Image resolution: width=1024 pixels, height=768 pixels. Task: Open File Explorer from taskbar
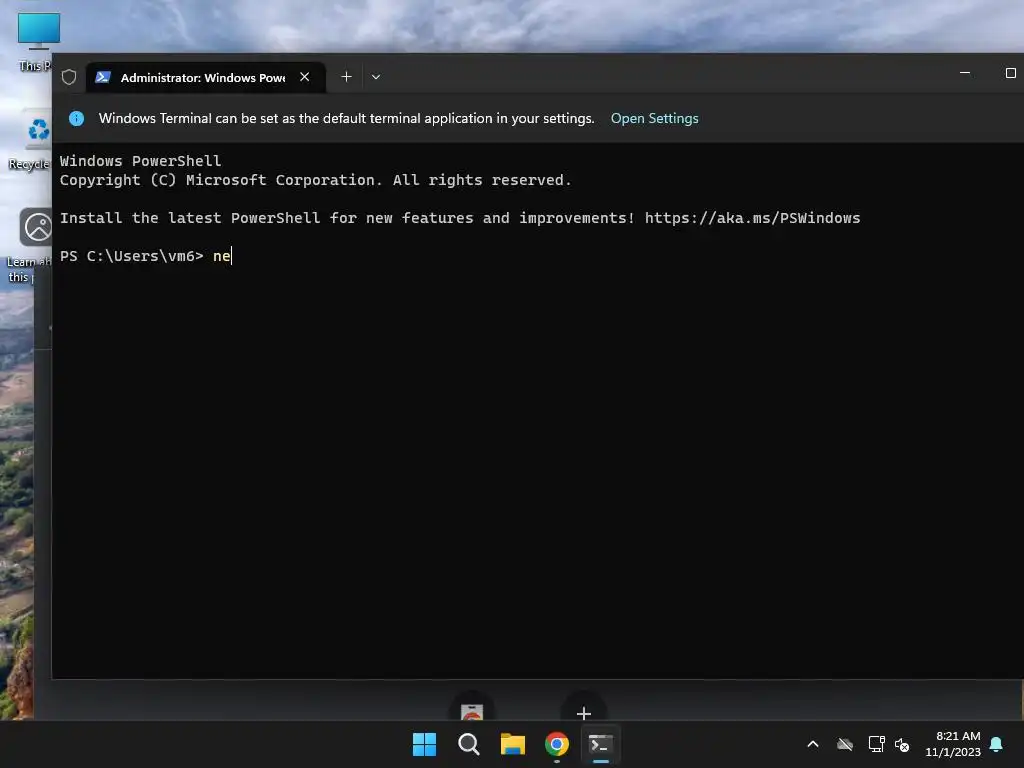point(513,744)
